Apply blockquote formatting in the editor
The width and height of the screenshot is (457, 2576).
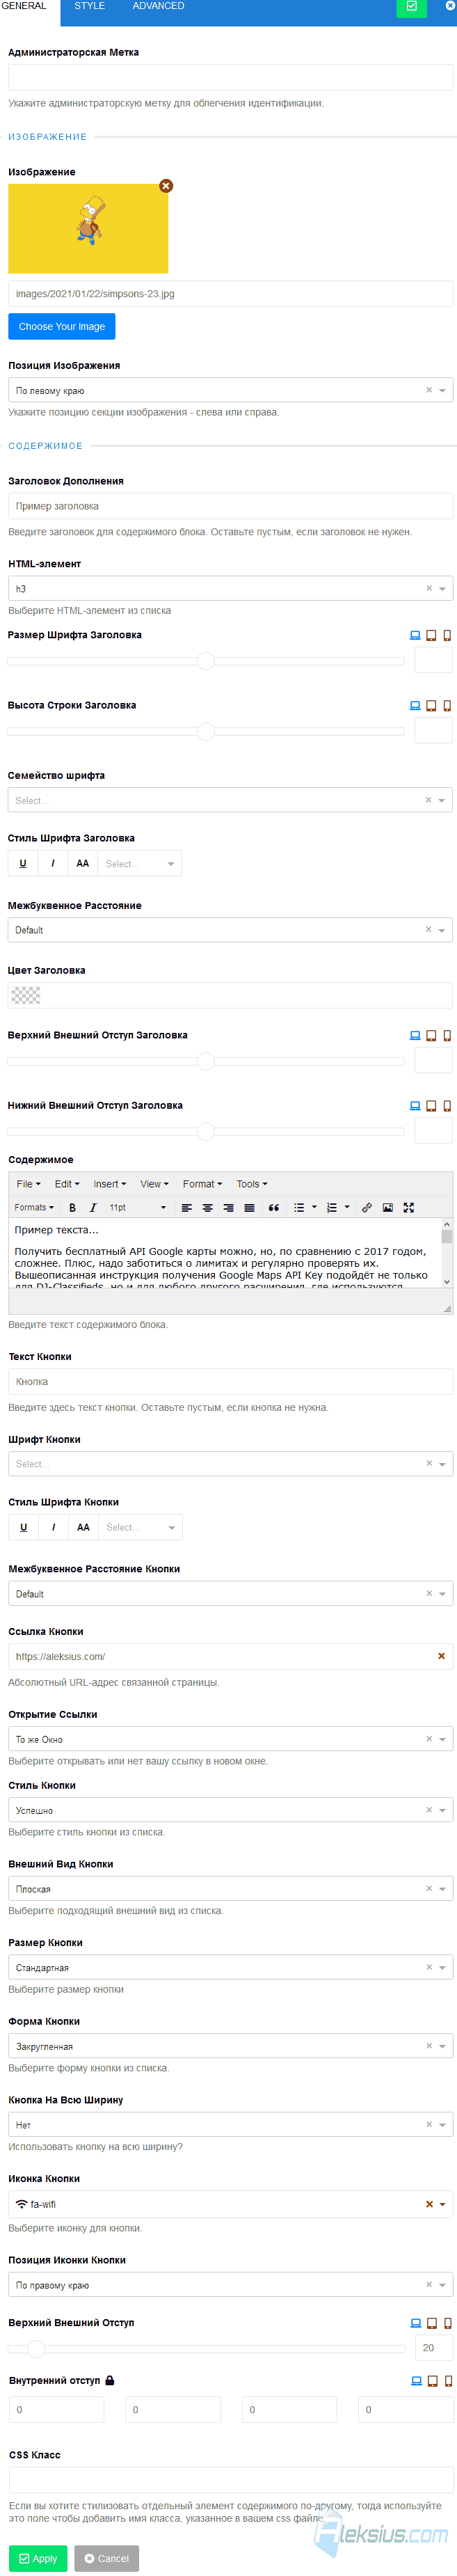(273, 1208)
